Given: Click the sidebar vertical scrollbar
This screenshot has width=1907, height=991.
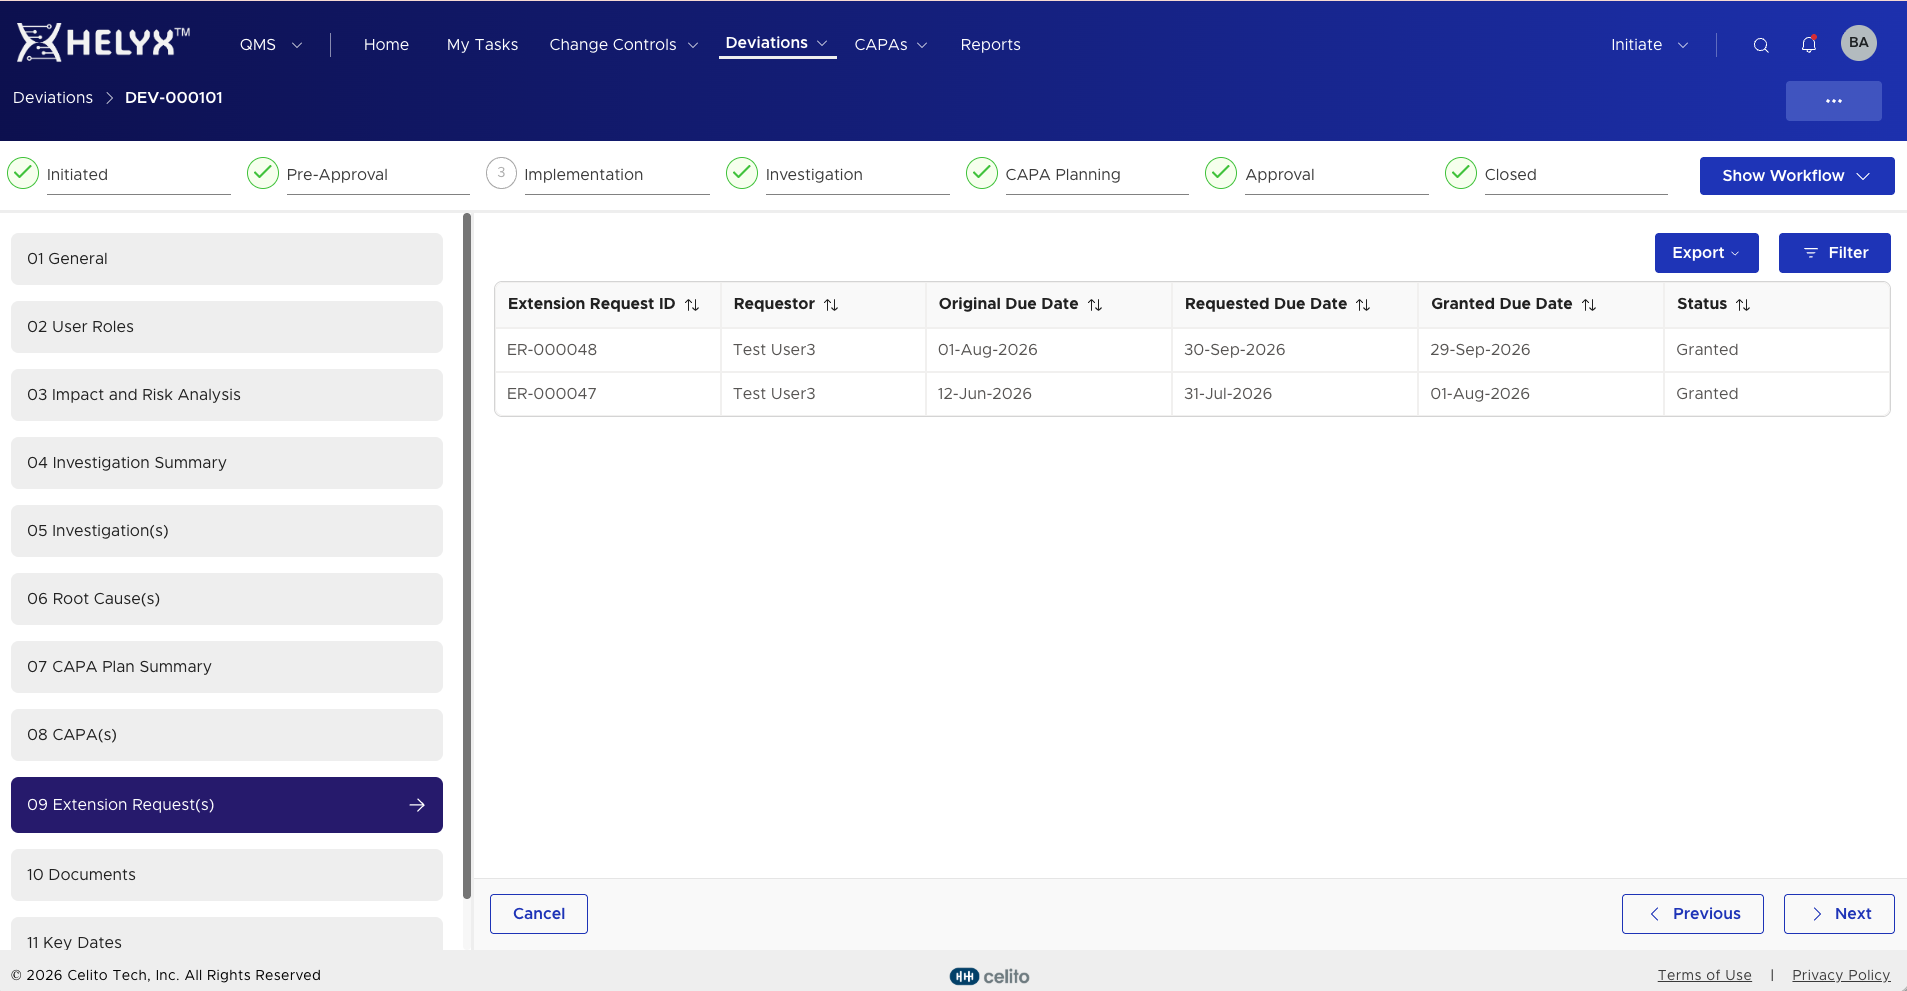Looking at the screenshot, I should coord(467,556).
